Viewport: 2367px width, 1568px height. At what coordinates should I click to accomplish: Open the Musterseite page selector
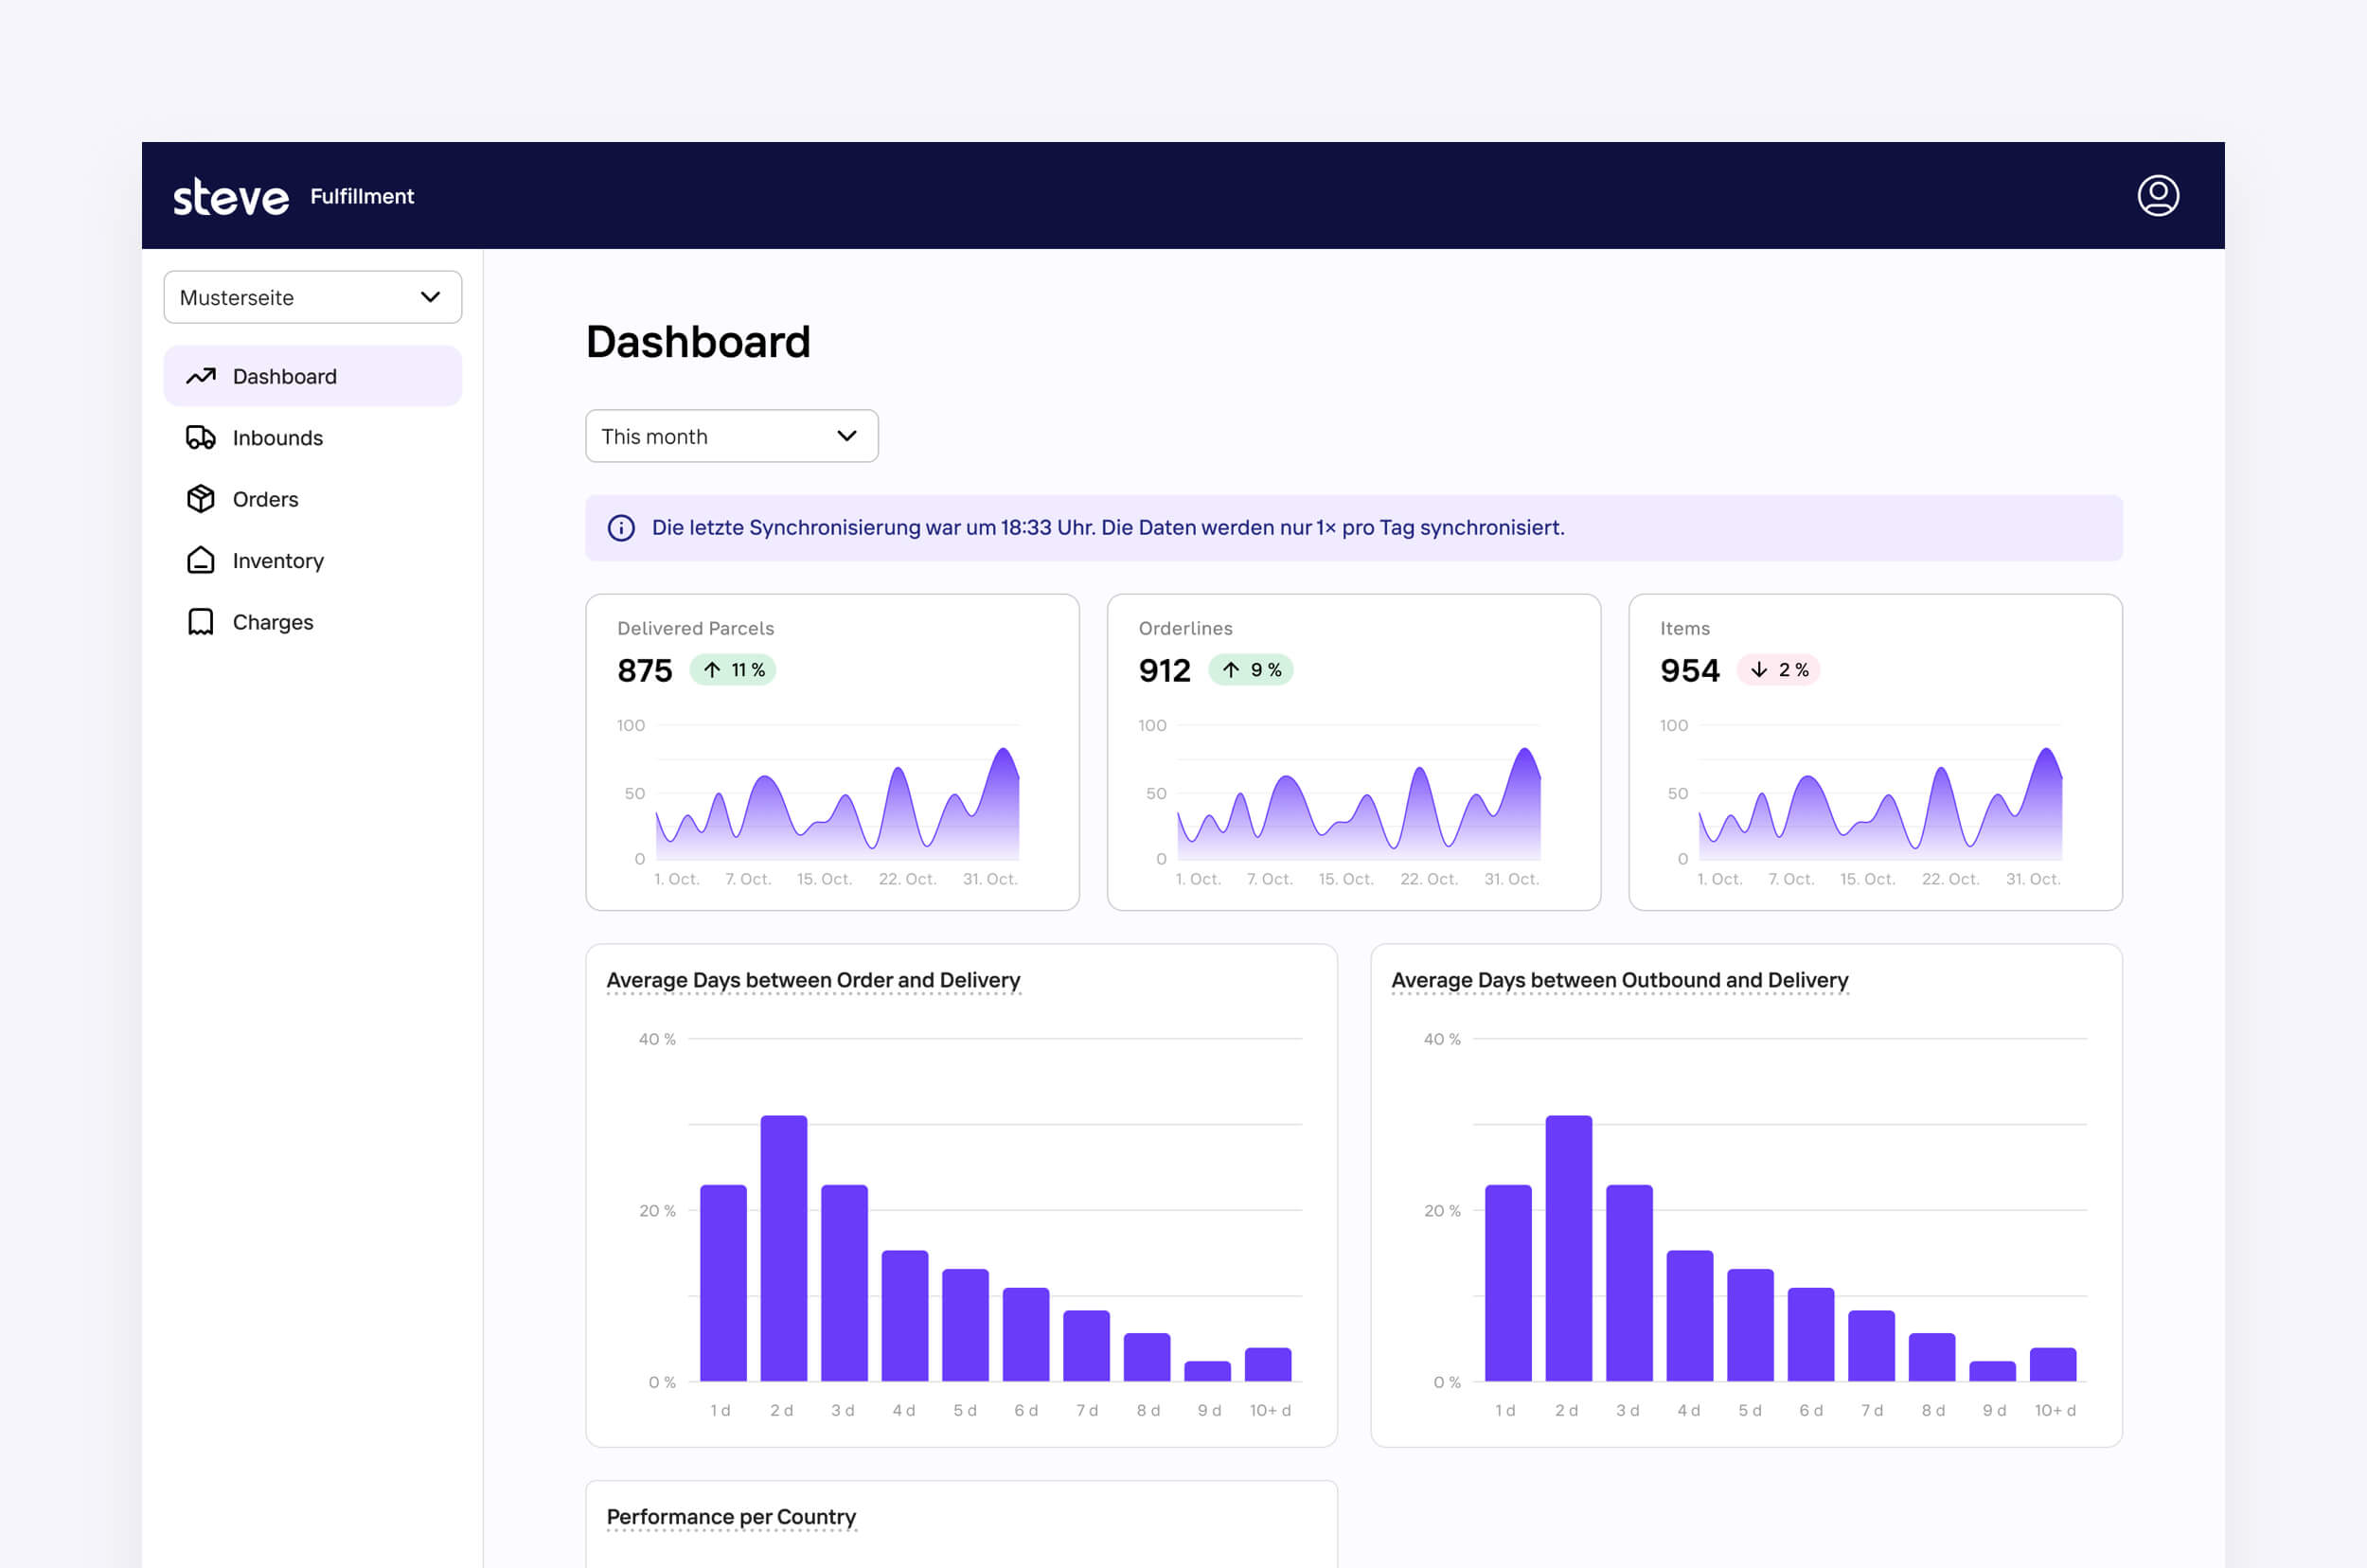pyautogui.click(x=312, y=297)
